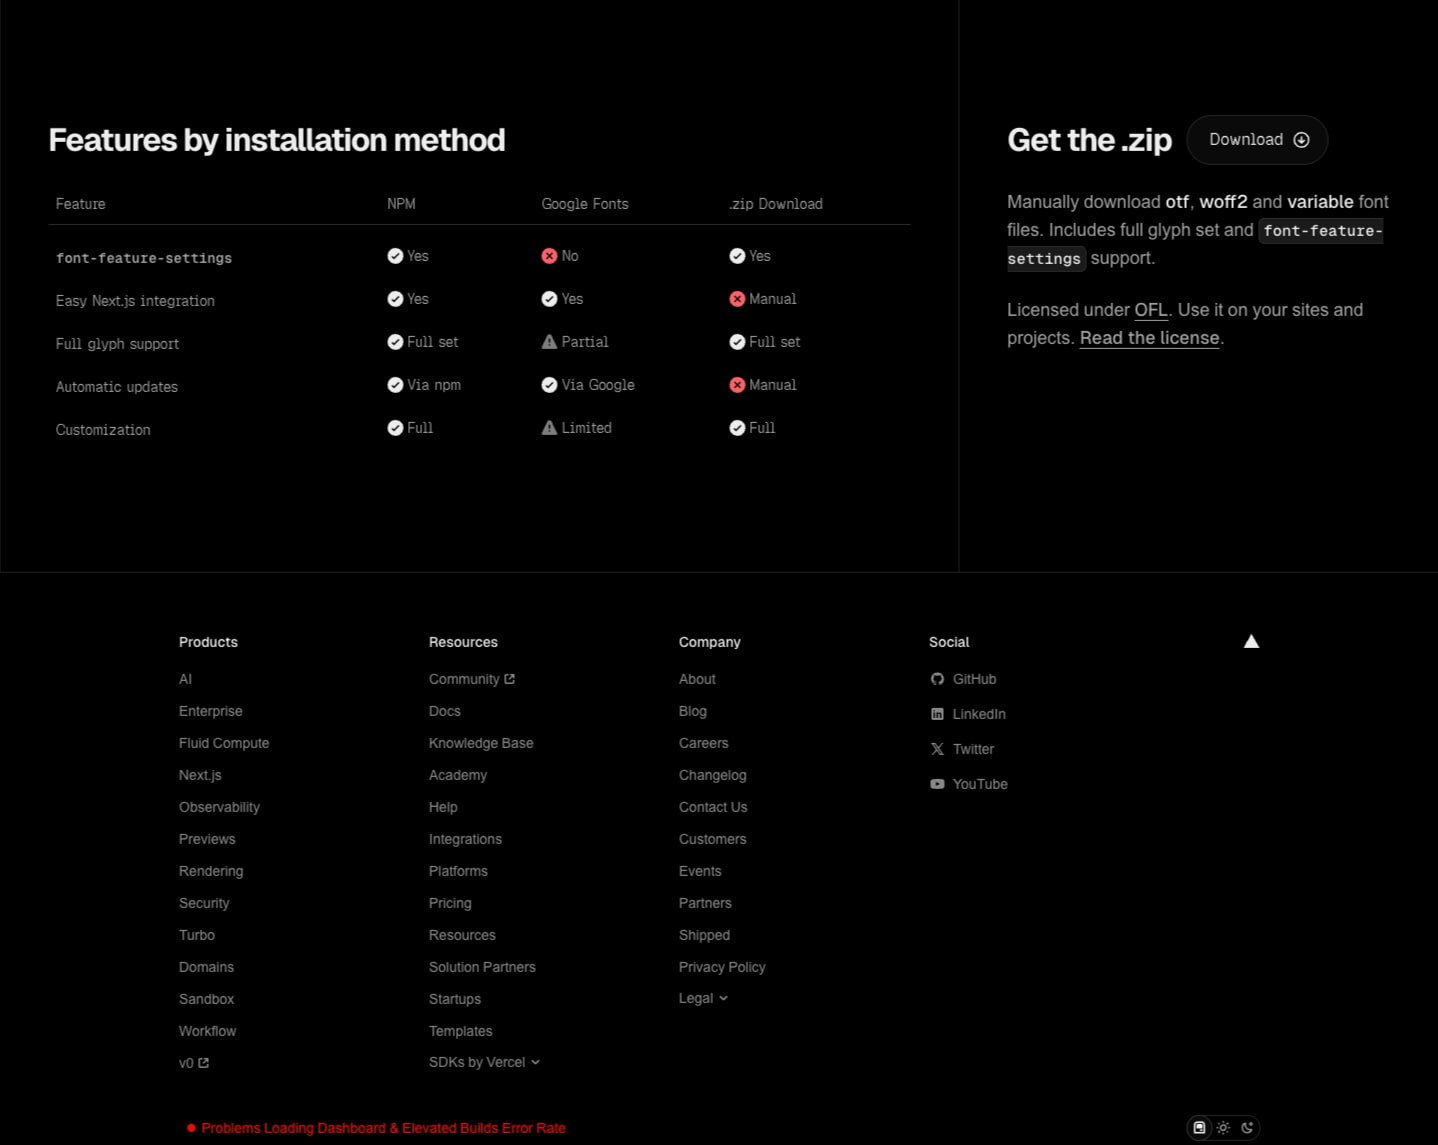The width and height of the screenshot is (1438, 1145).
Task: Open the Events link
Action: 700,871
